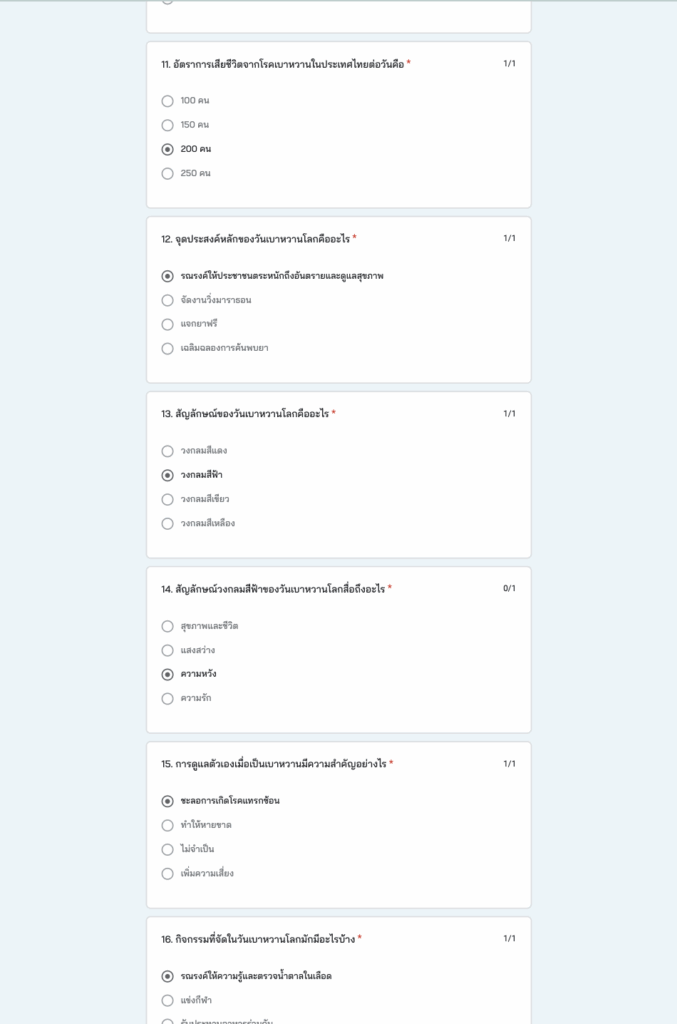Choose '150 คน' radio button
Screen dimensions: 677x1024
(167, 125)
